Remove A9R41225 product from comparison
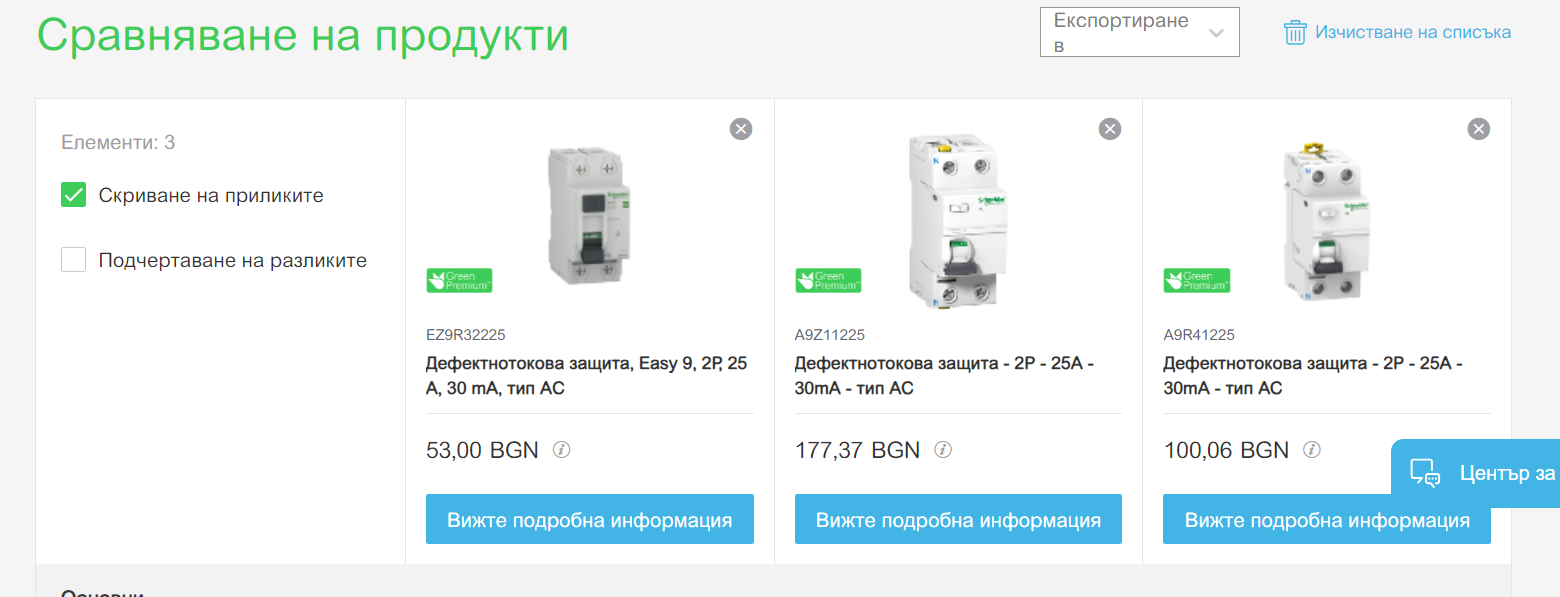This screenshot has height=597, width=1560. [1478, 129]
